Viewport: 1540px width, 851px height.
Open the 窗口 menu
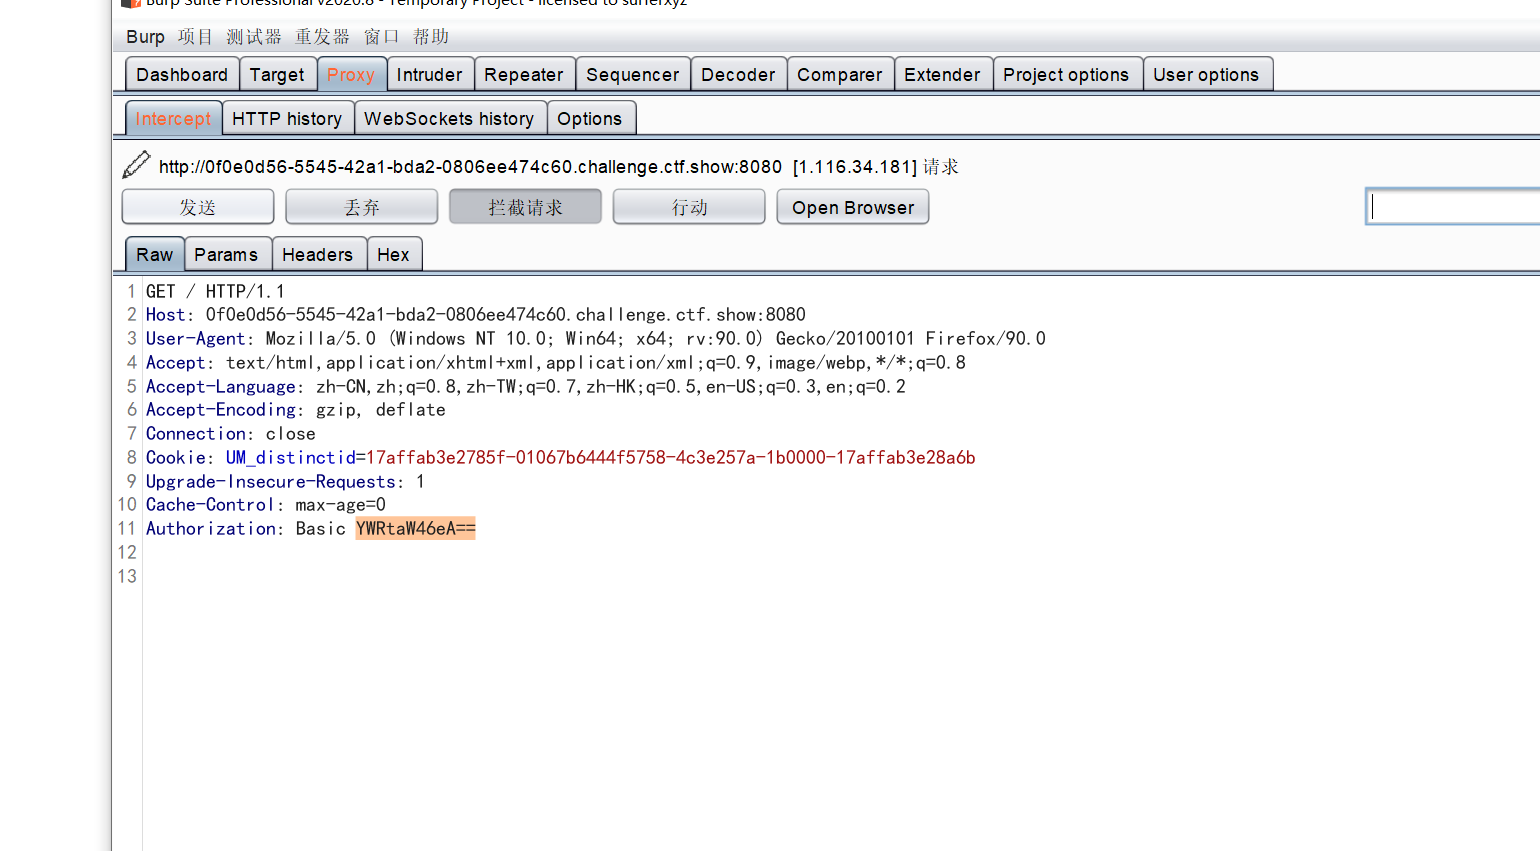382,37
